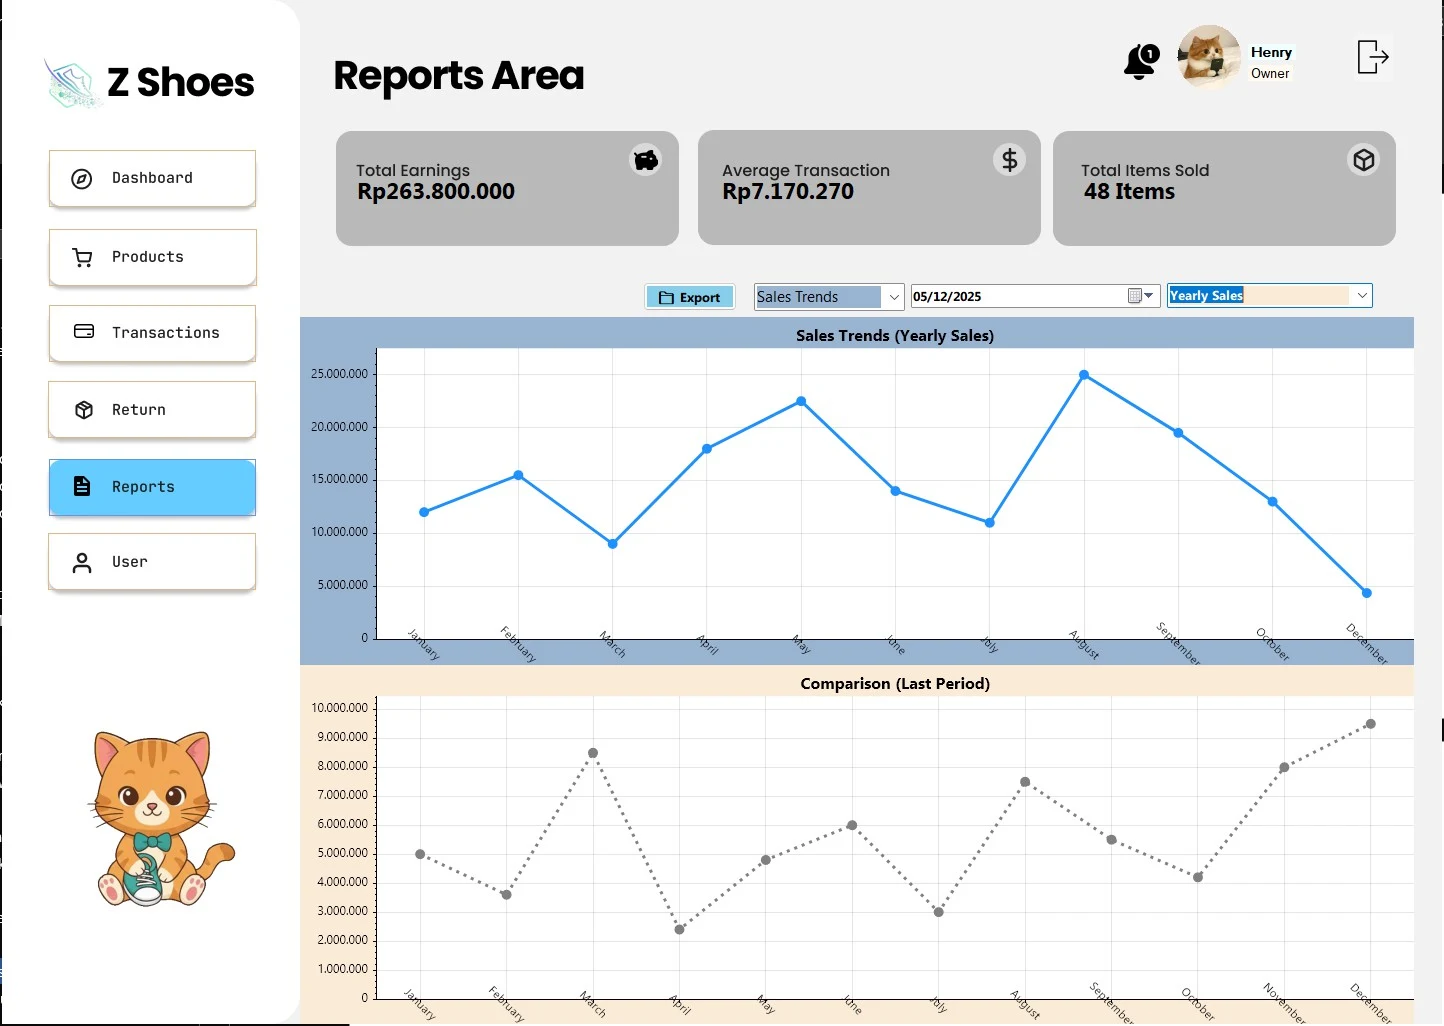Click the logout door icon
The width and height of the screenshot is (1444, 1026).
1373,57
